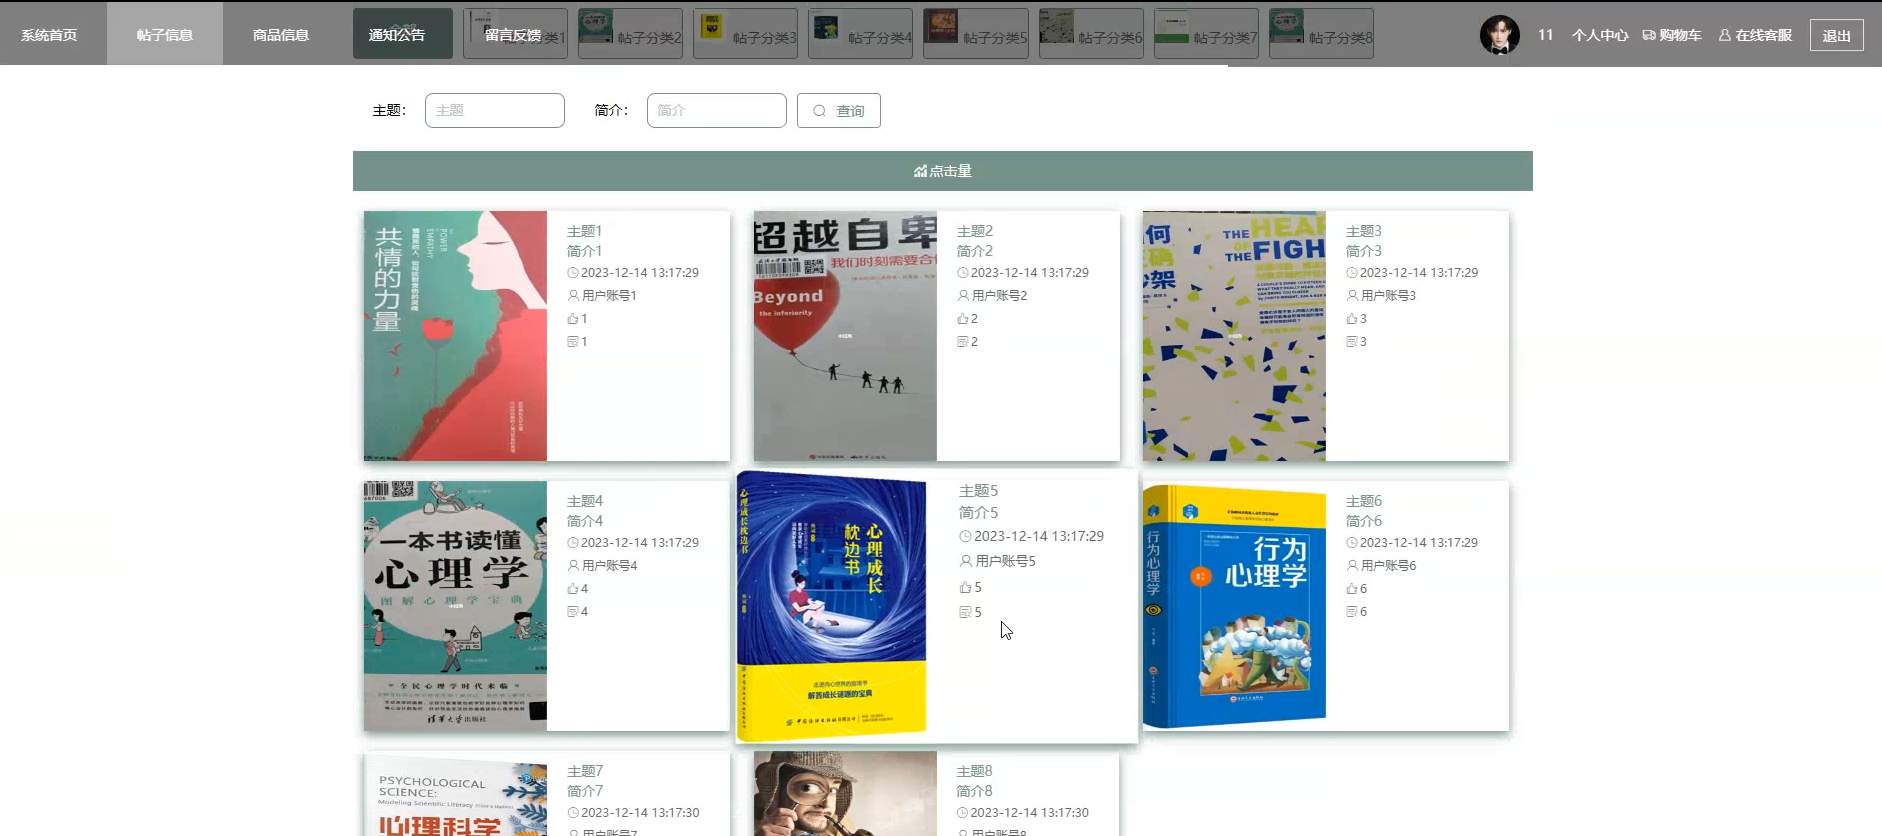Click the shopping cart icon in header
Screen dimensions: 1882x836
[1649, 35]
